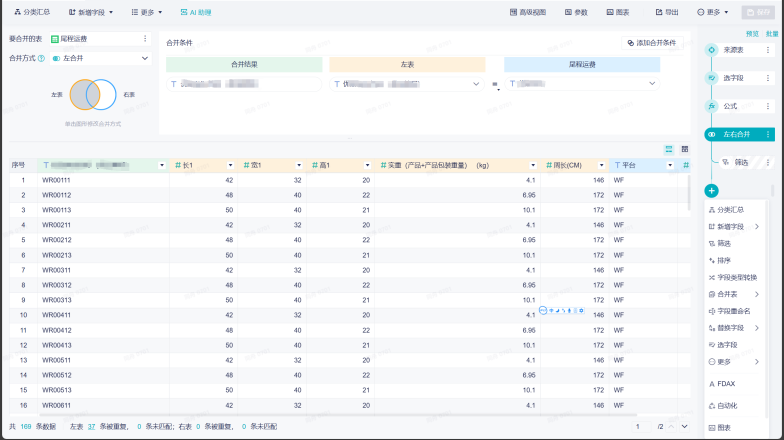Image resolution: width=784 pixels, height=440 pixels.
Task: Choose 排序 in the step menu
Action: pos(726,260)
